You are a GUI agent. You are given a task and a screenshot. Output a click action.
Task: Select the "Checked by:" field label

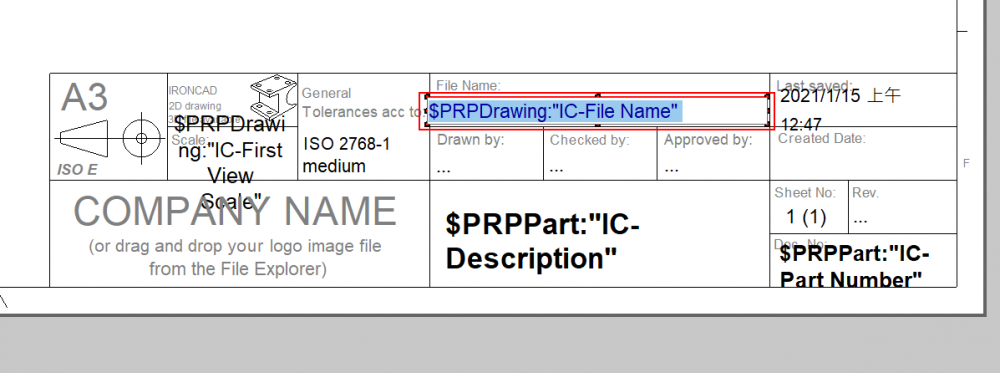(x=590, y=140)
